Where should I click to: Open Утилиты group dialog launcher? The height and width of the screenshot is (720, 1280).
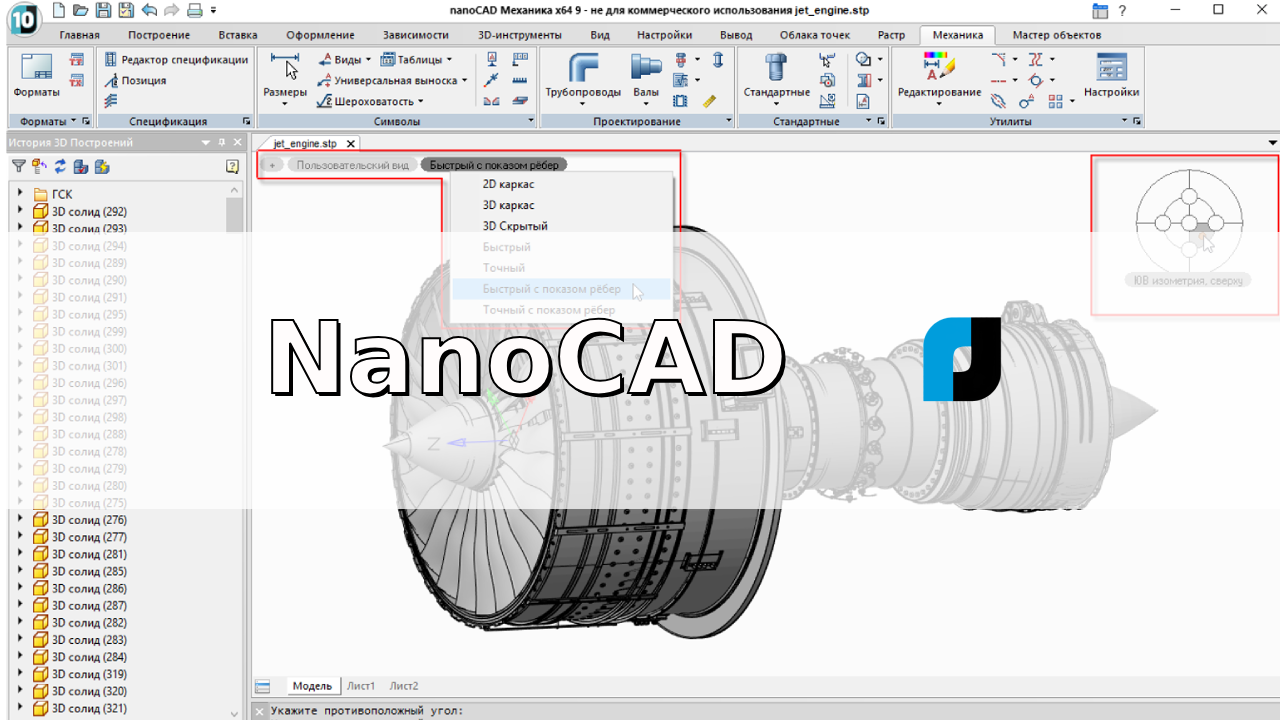(x=1137, y=121)
